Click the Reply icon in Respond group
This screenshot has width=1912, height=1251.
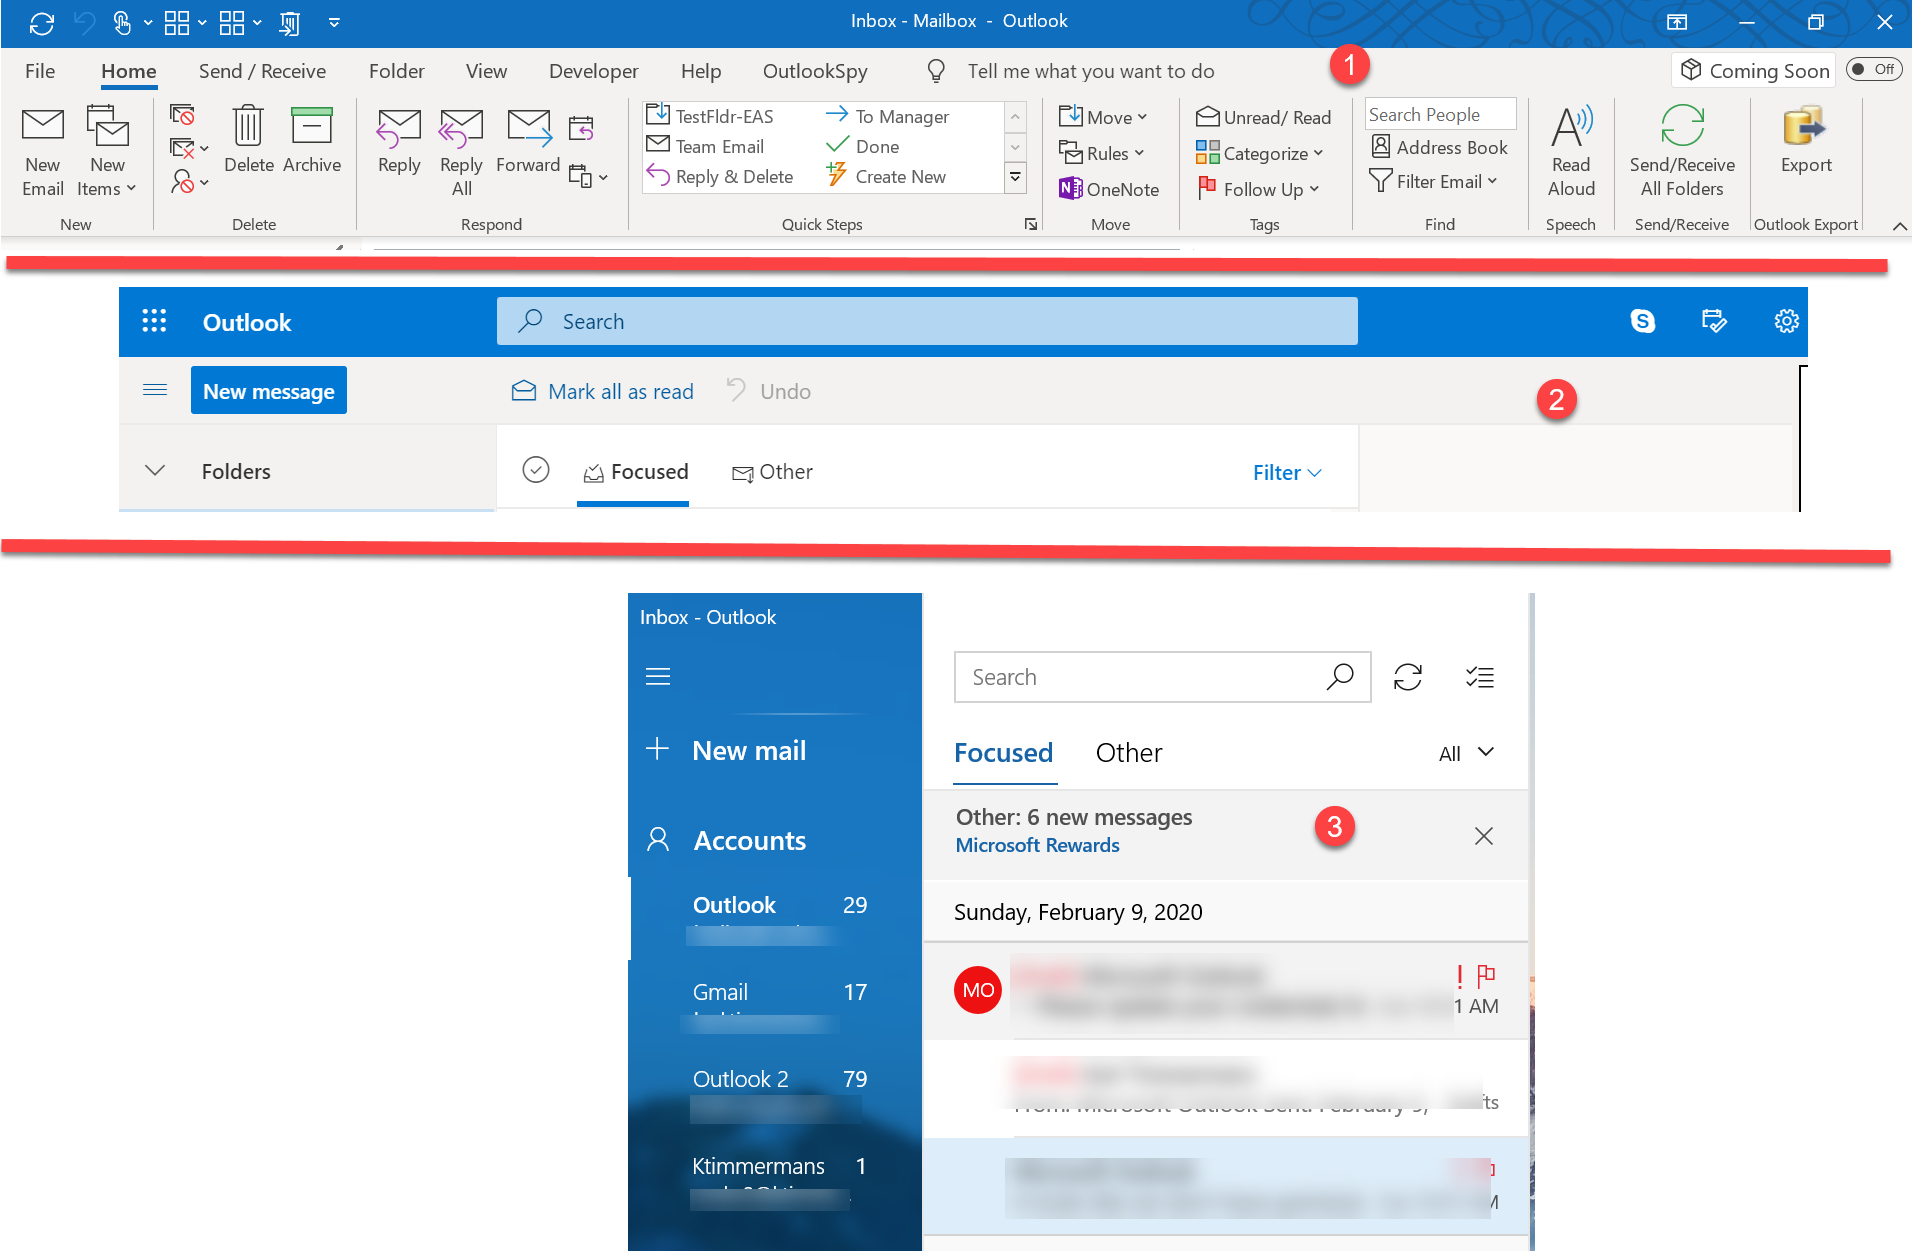pos(399,140)
